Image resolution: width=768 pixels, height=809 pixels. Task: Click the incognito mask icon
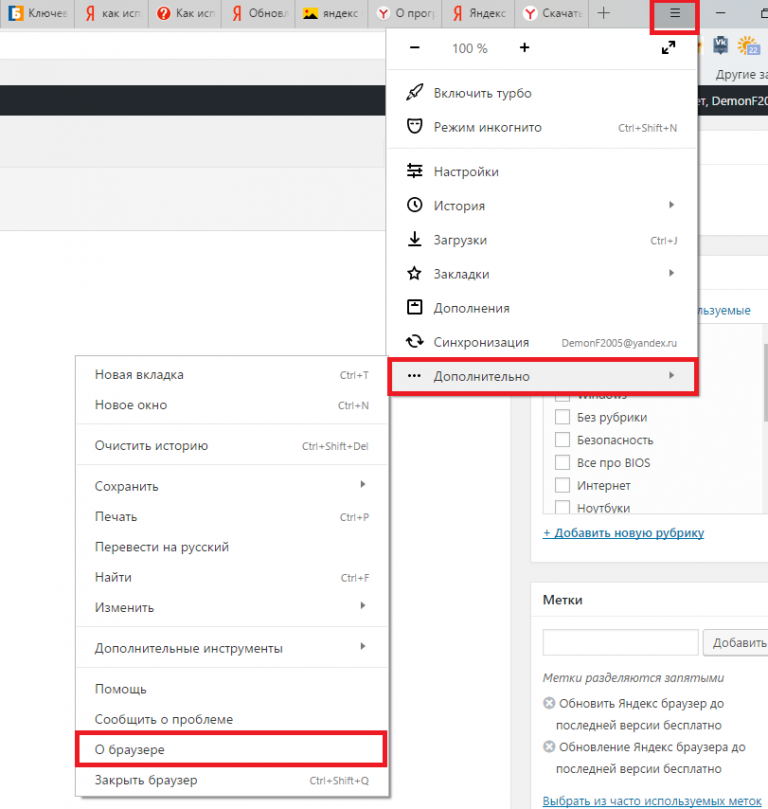click(x=415, y=127)
